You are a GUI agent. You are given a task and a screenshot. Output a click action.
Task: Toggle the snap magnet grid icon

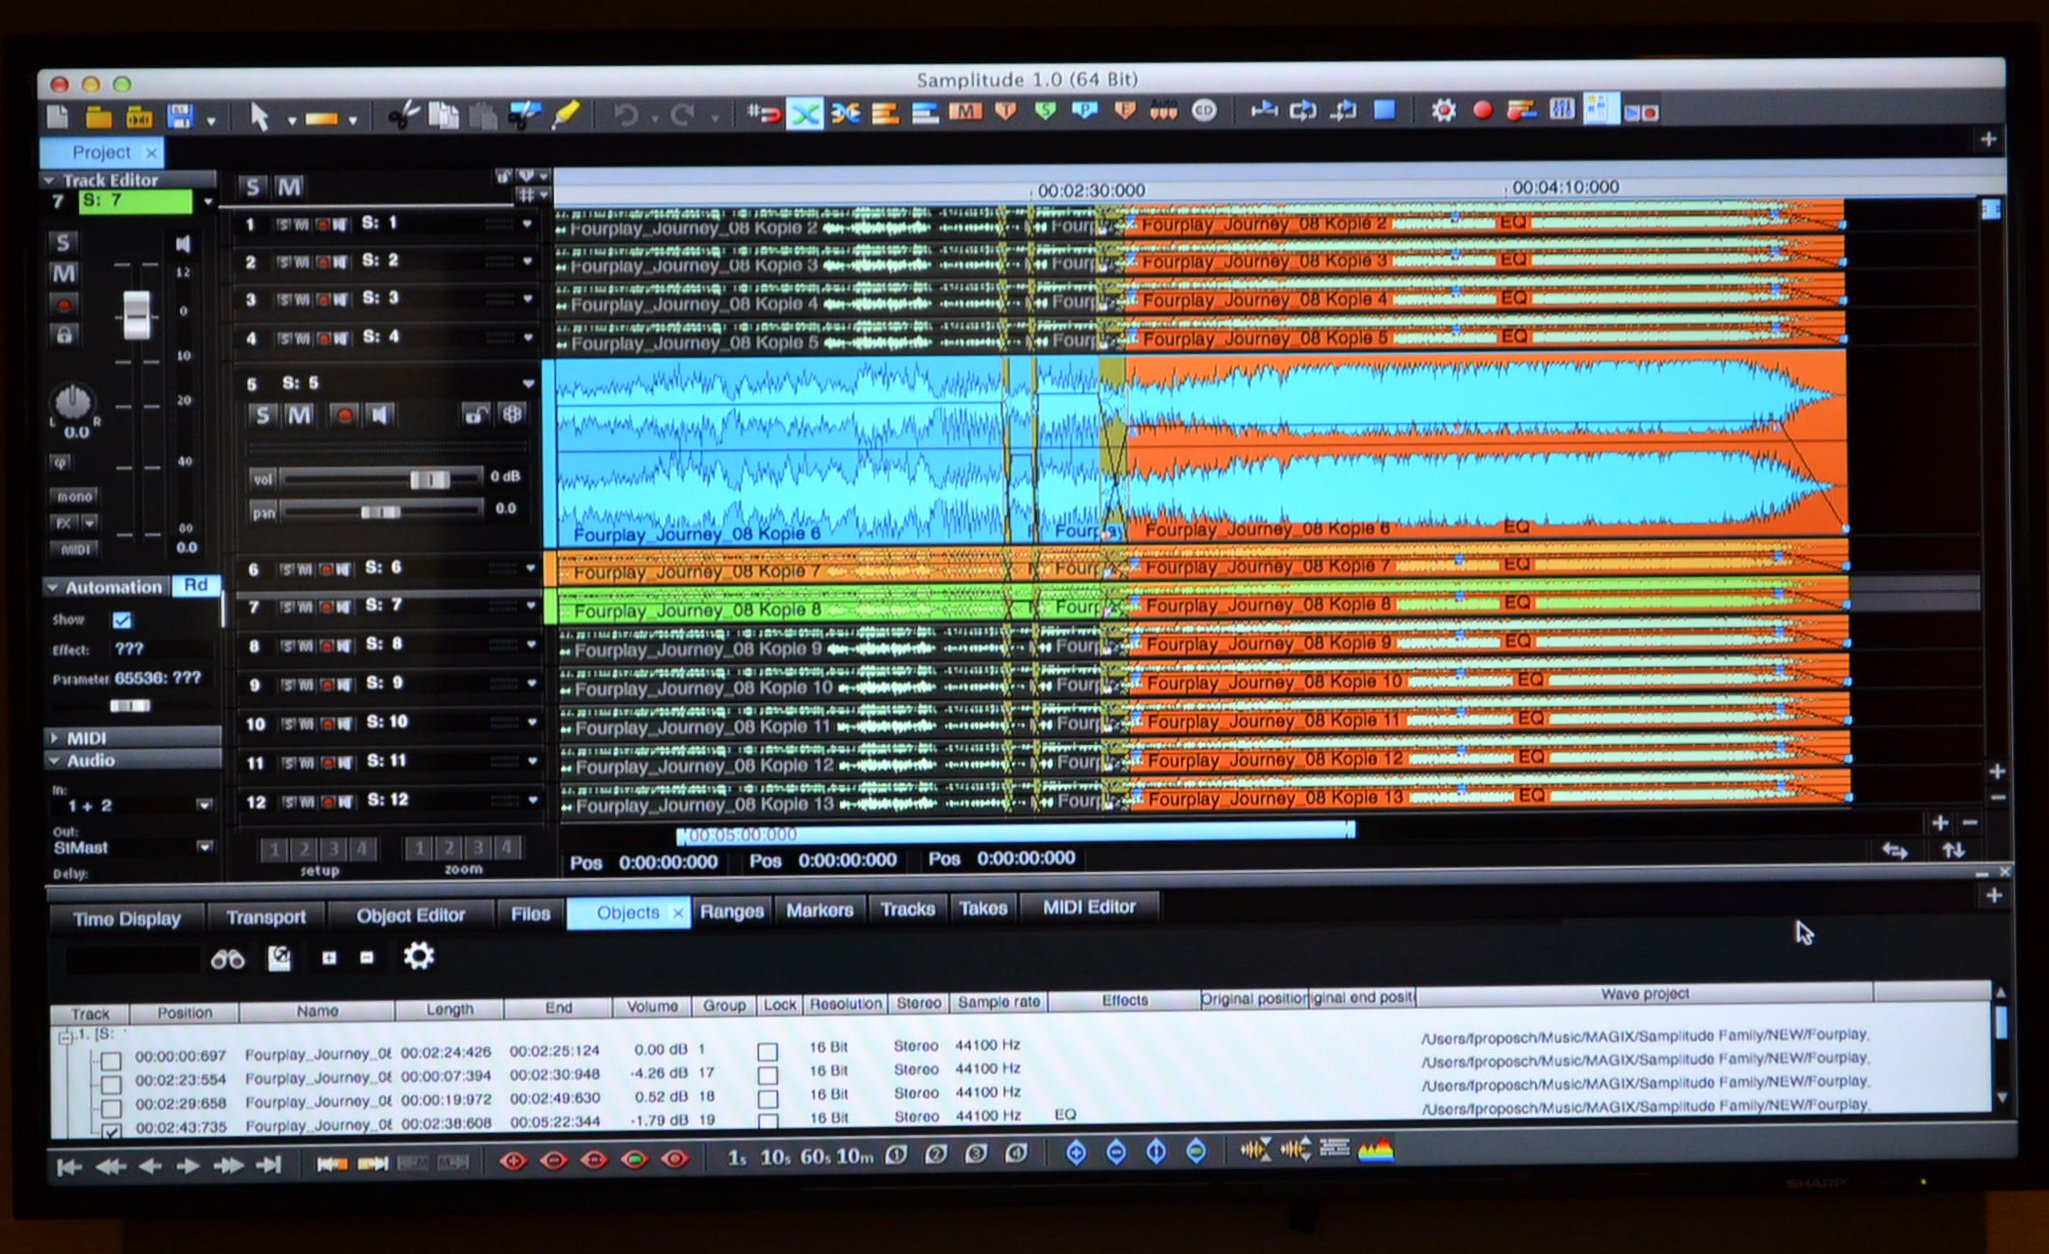(x=764, y=113)
